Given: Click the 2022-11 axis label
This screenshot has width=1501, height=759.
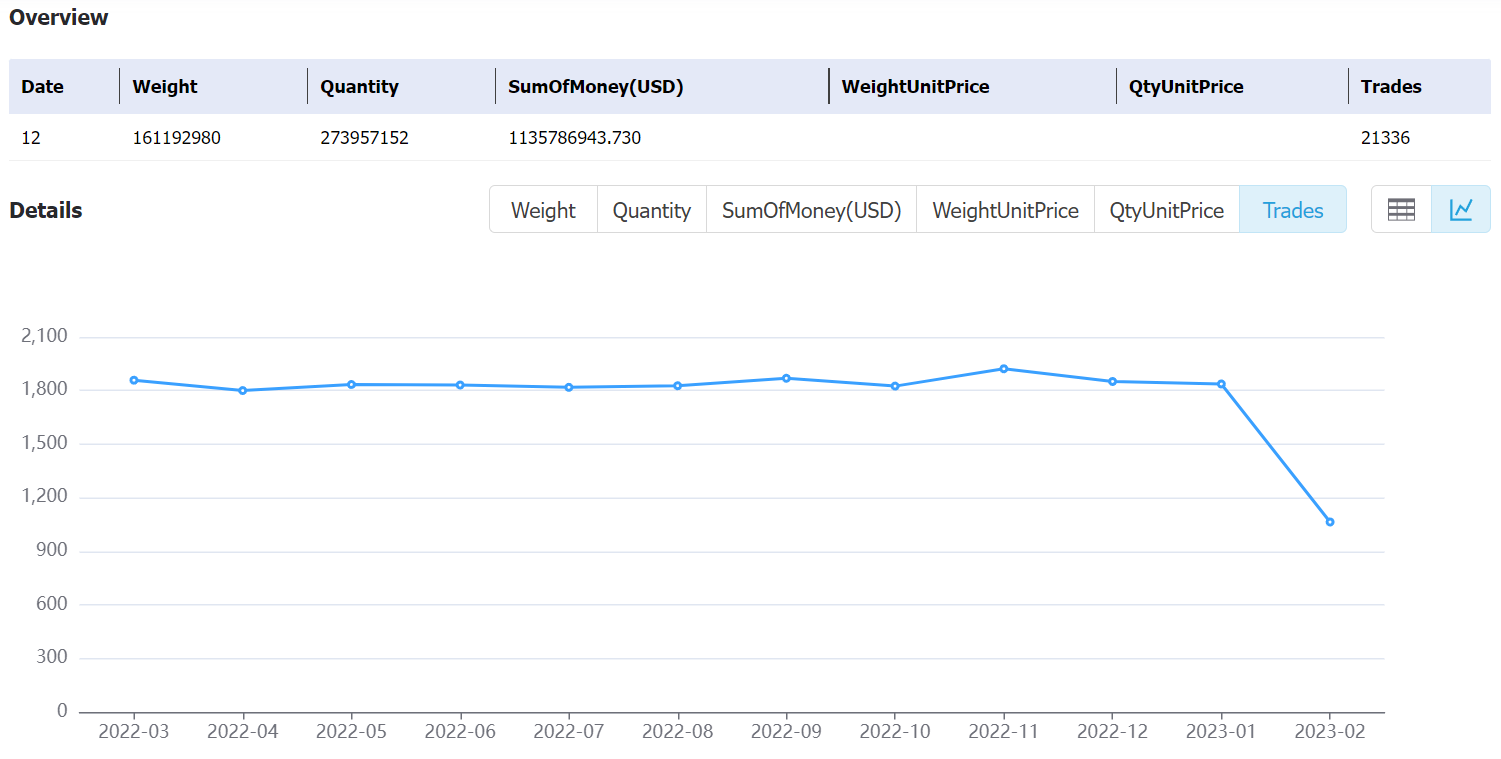Looking at the screenshot, I should pyautogui.click(x=1004, y=731).
